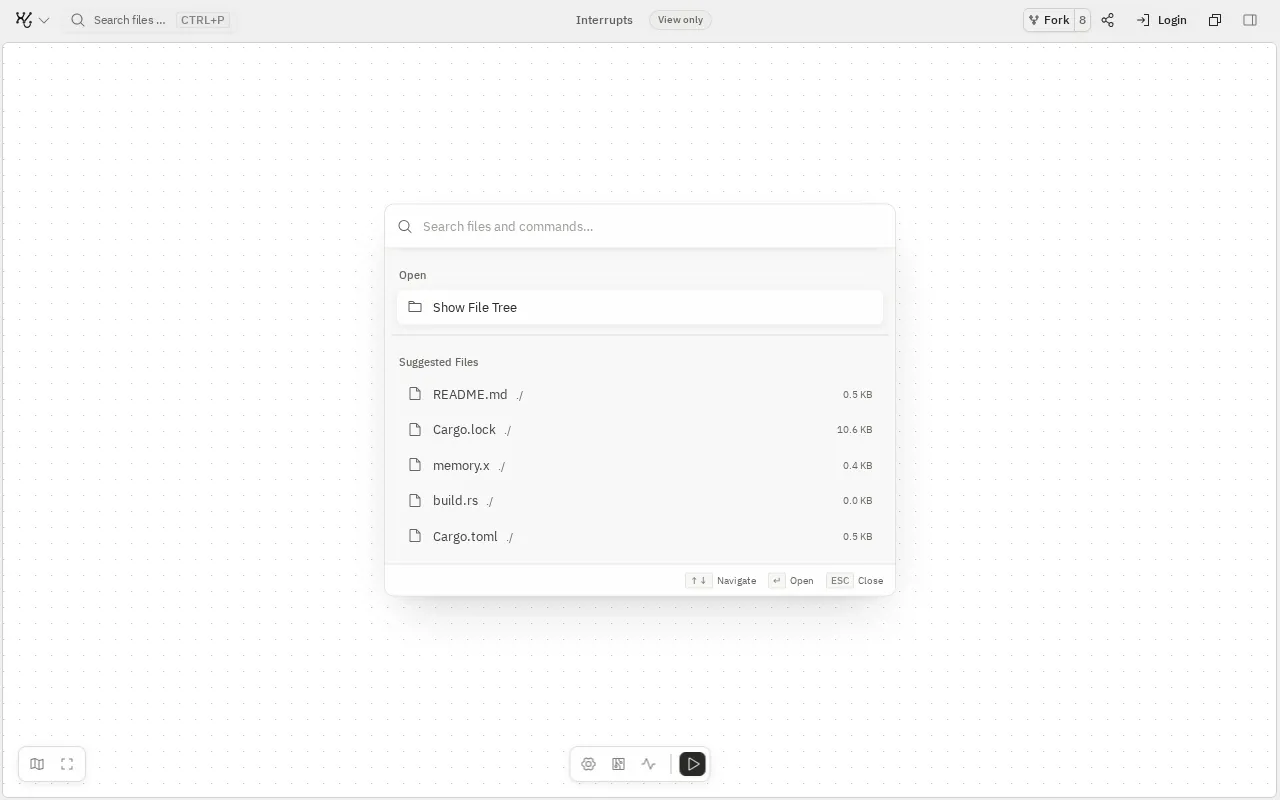Click the file icon beside README.md
This screenshot has height=800, width=1280.
415,394
